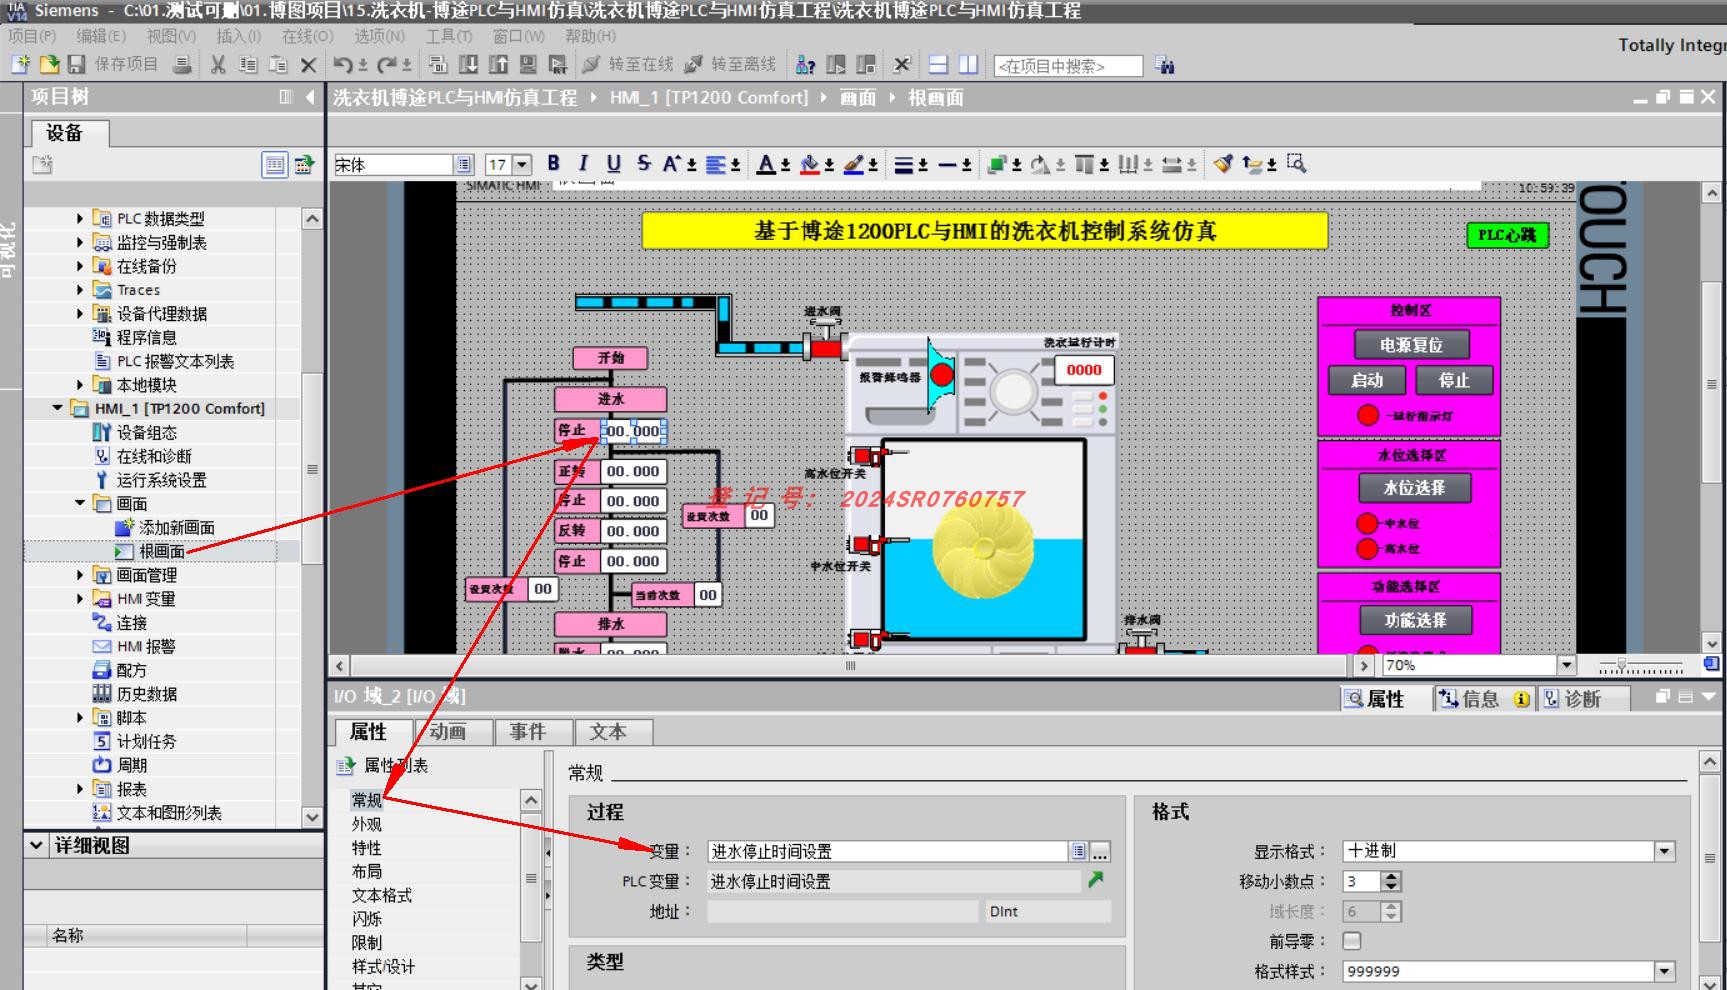The image size is (1727, 990).
Task: Click the Undo arrow icon
Action: [343, 65]
